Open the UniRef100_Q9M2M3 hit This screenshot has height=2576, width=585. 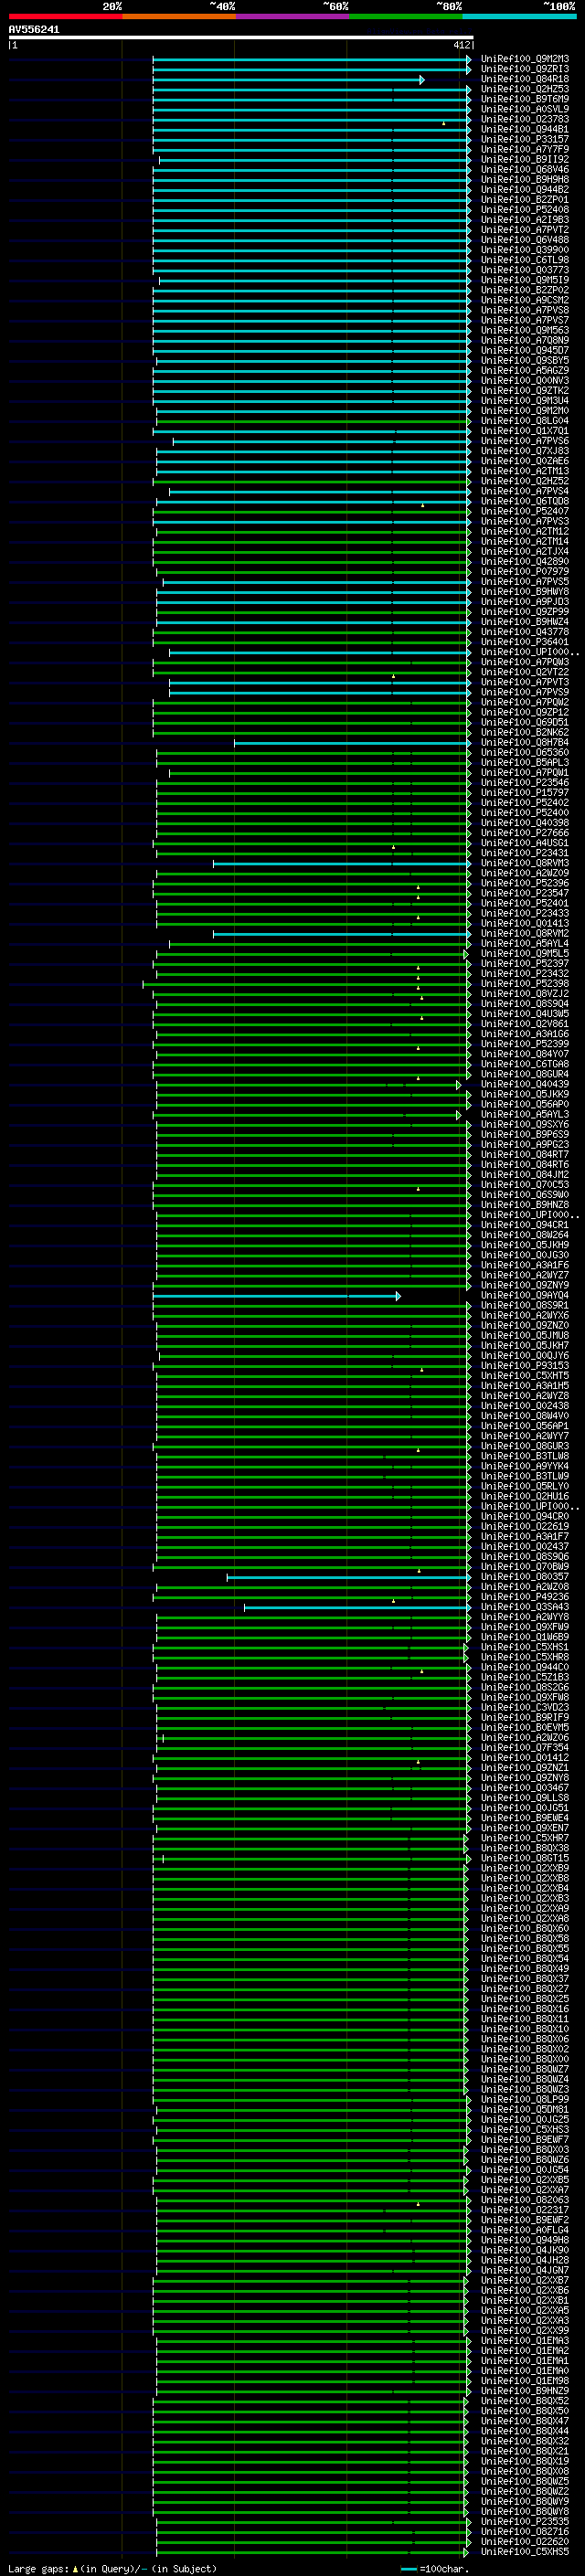525,59
